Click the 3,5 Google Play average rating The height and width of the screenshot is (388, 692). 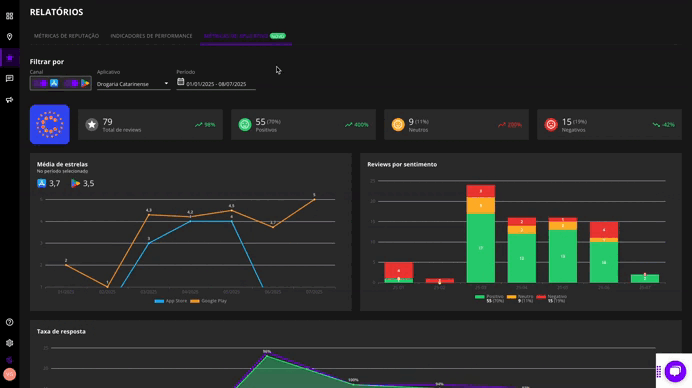88,183
